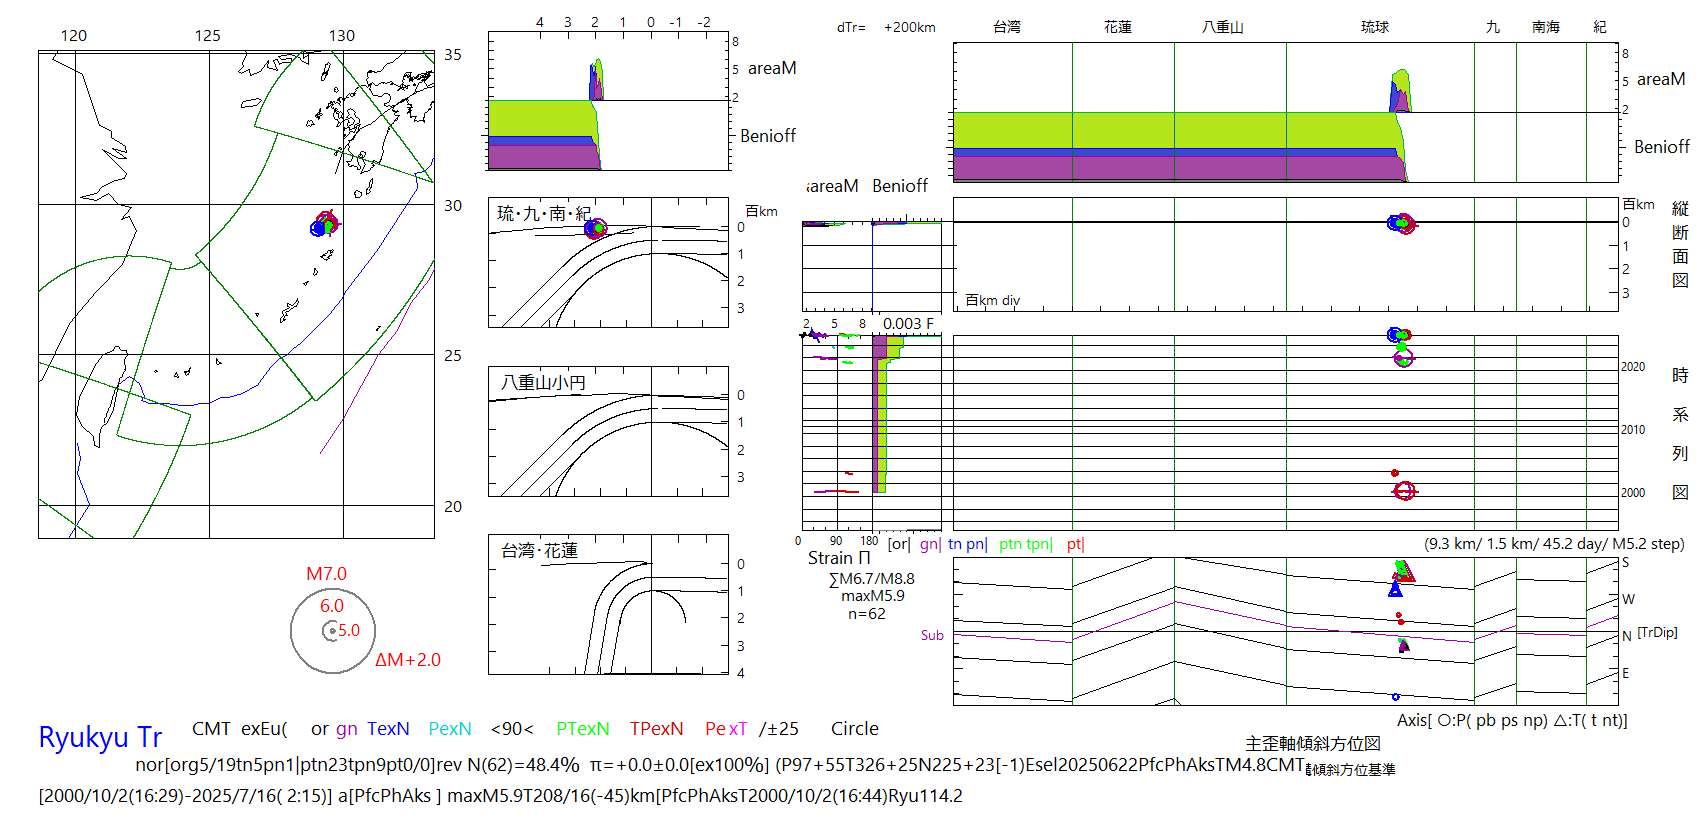Click the 八重山 region header label

1222,27
